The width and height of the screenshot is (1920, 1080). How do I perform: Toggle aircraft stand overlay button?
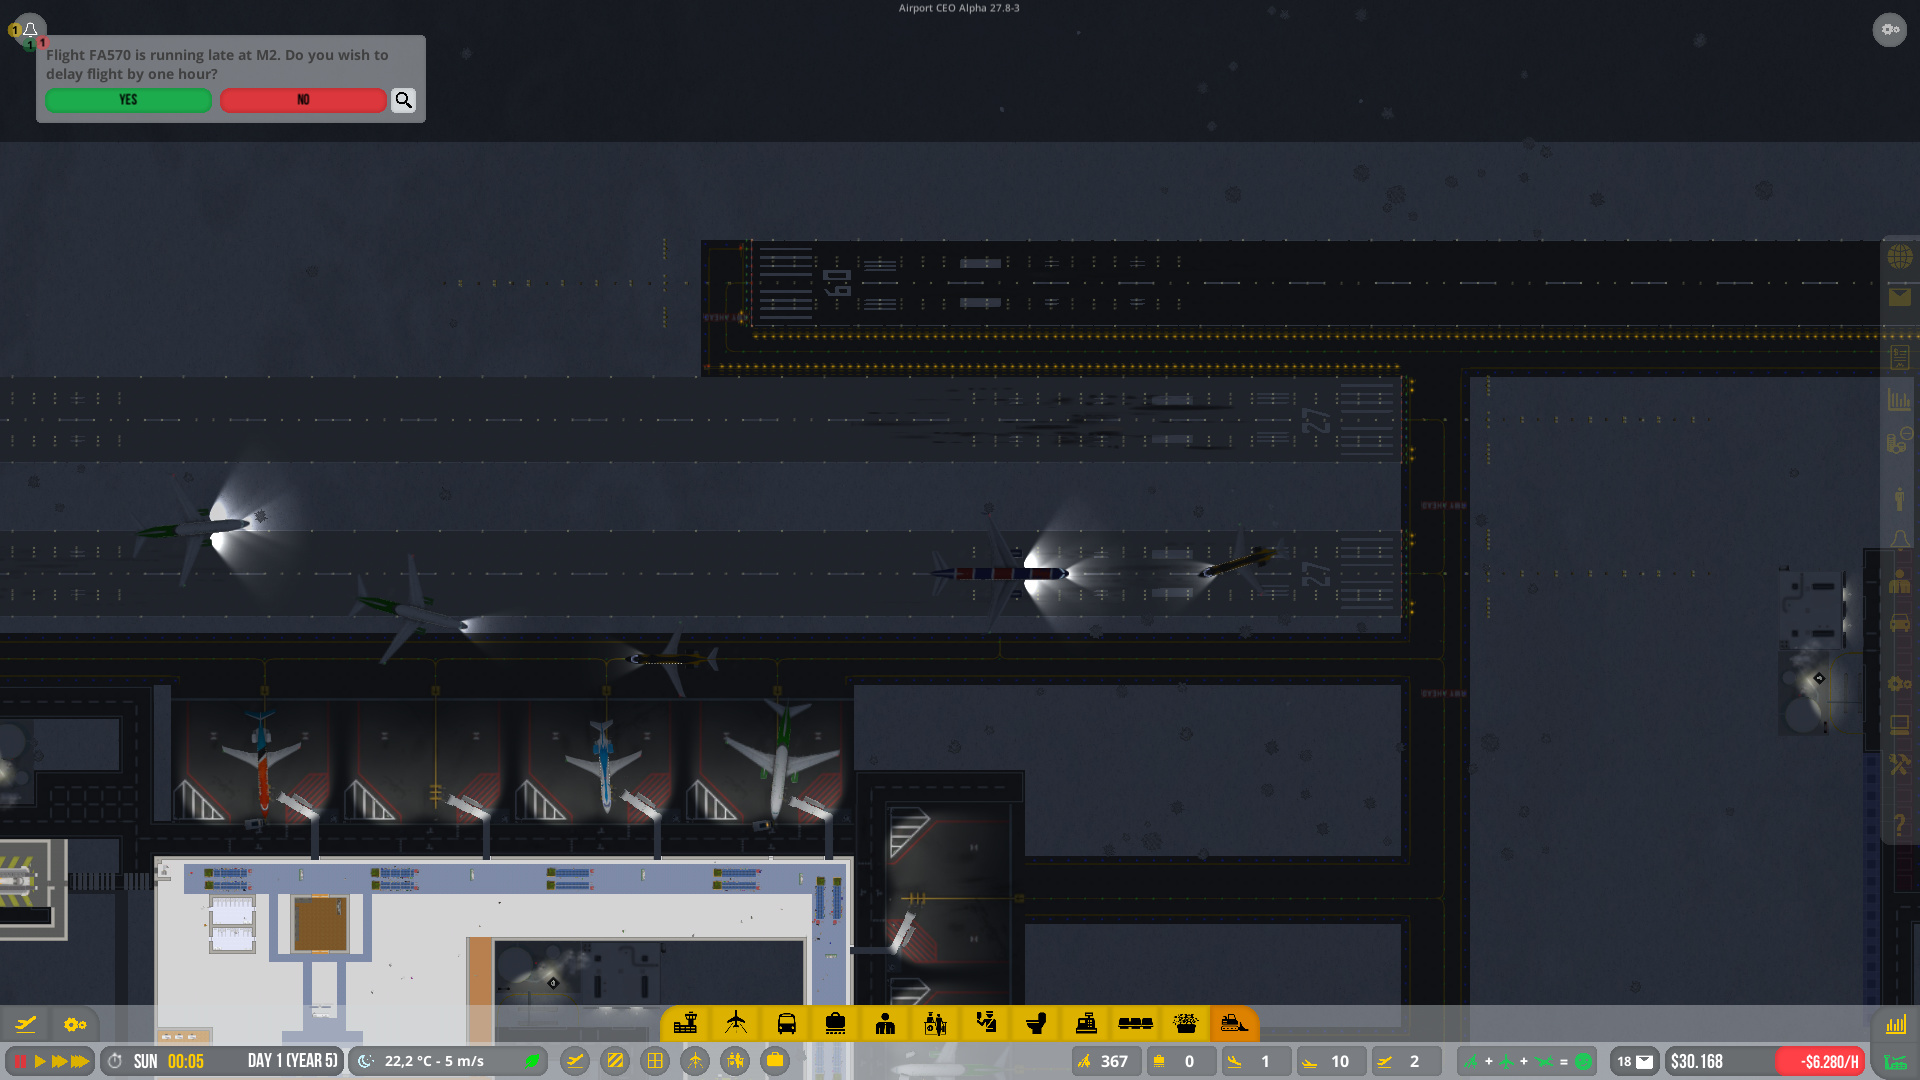(695, 1061)
